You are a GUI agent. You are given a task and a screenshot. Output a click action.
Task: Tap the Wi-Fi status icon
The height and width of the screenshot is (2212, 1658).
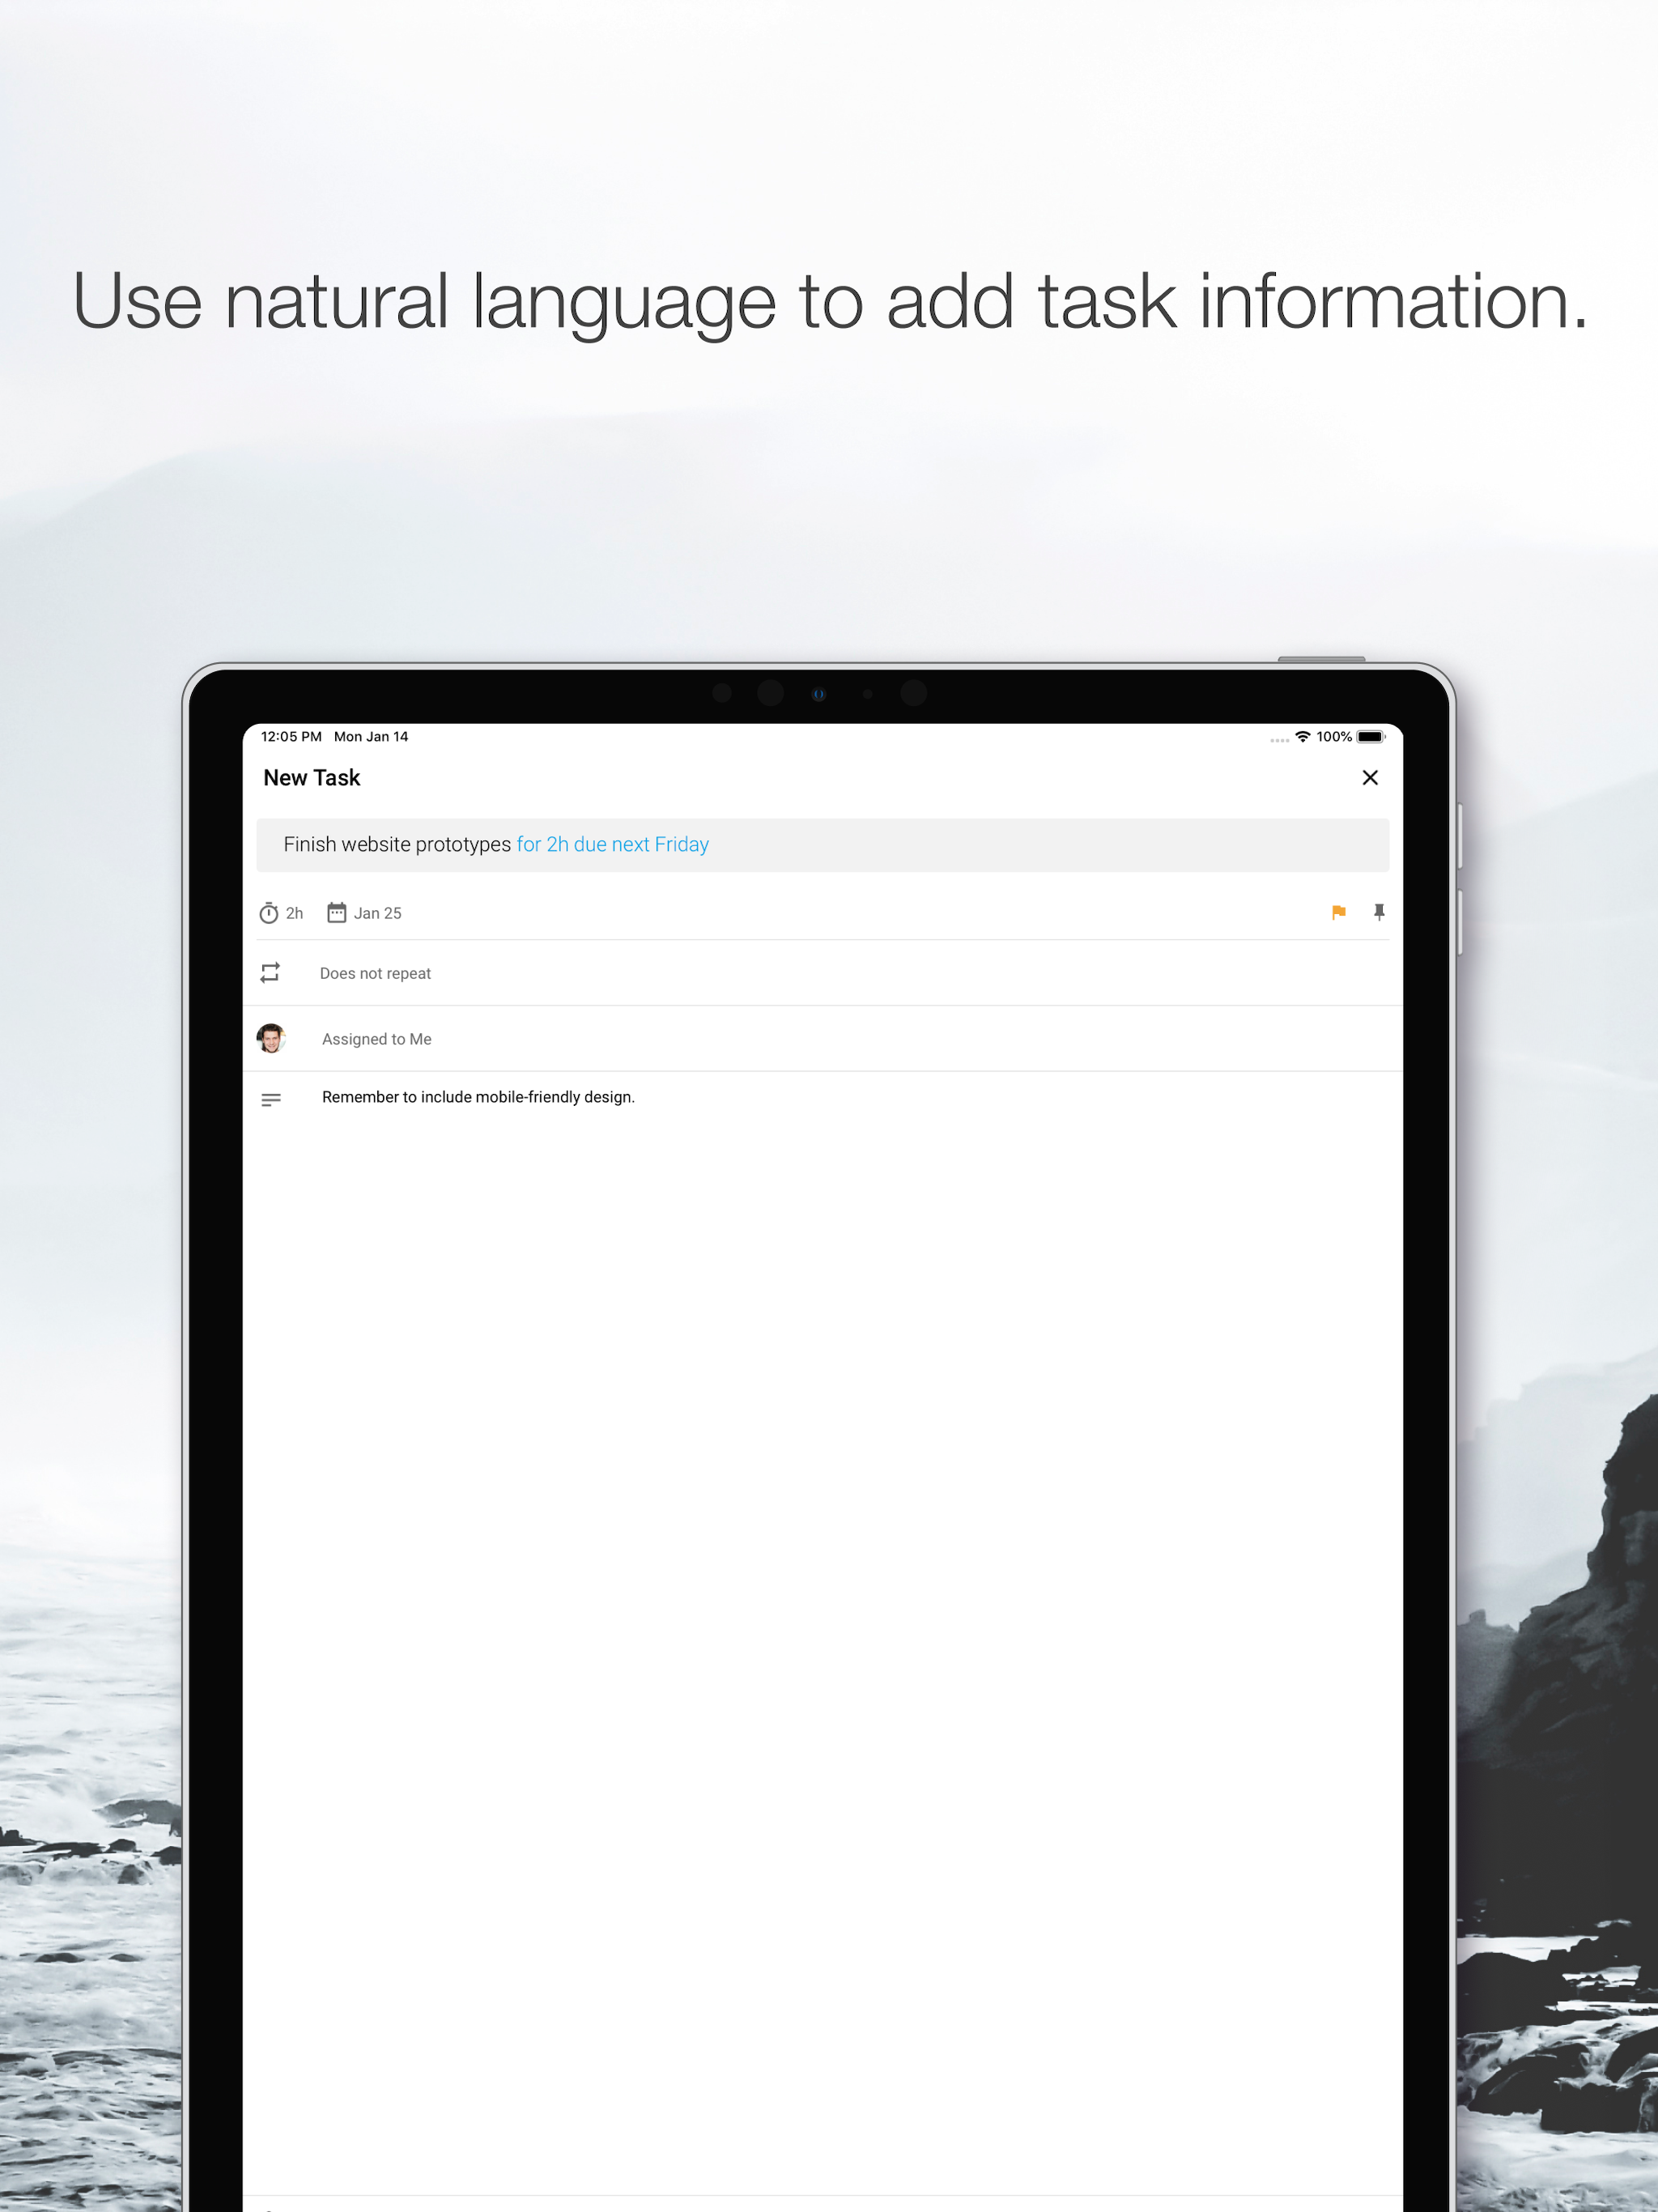tap(1302, 736)
